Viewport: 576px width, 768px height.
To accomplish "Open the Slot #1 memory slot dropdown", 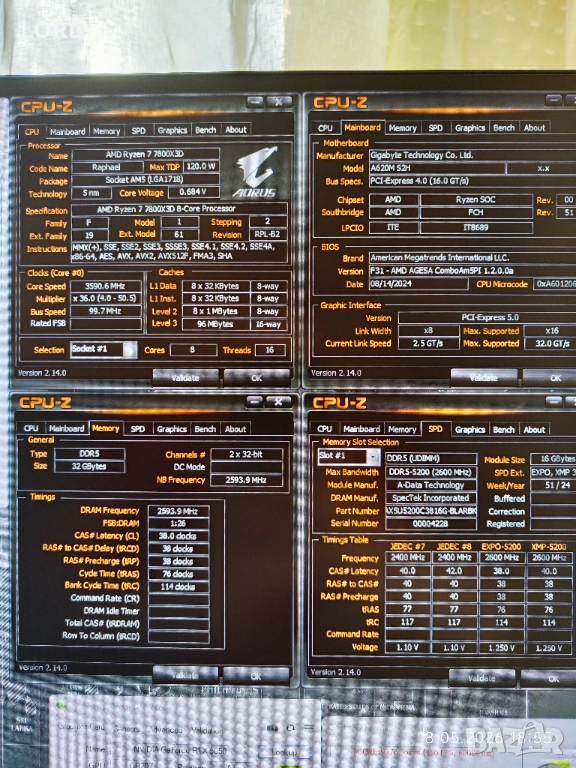I will 373,457.
